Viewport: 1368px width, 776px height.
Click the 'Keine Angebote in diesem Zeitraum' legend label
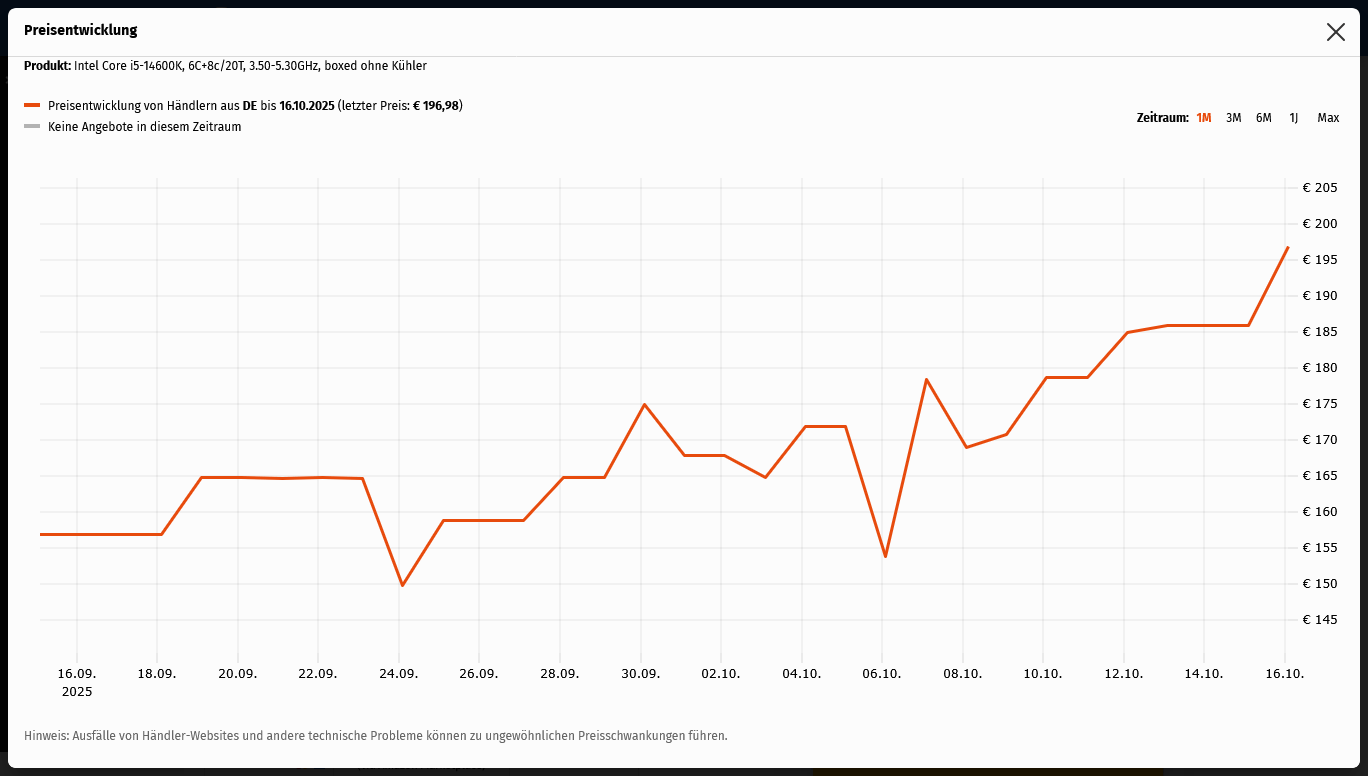point(144,127)
